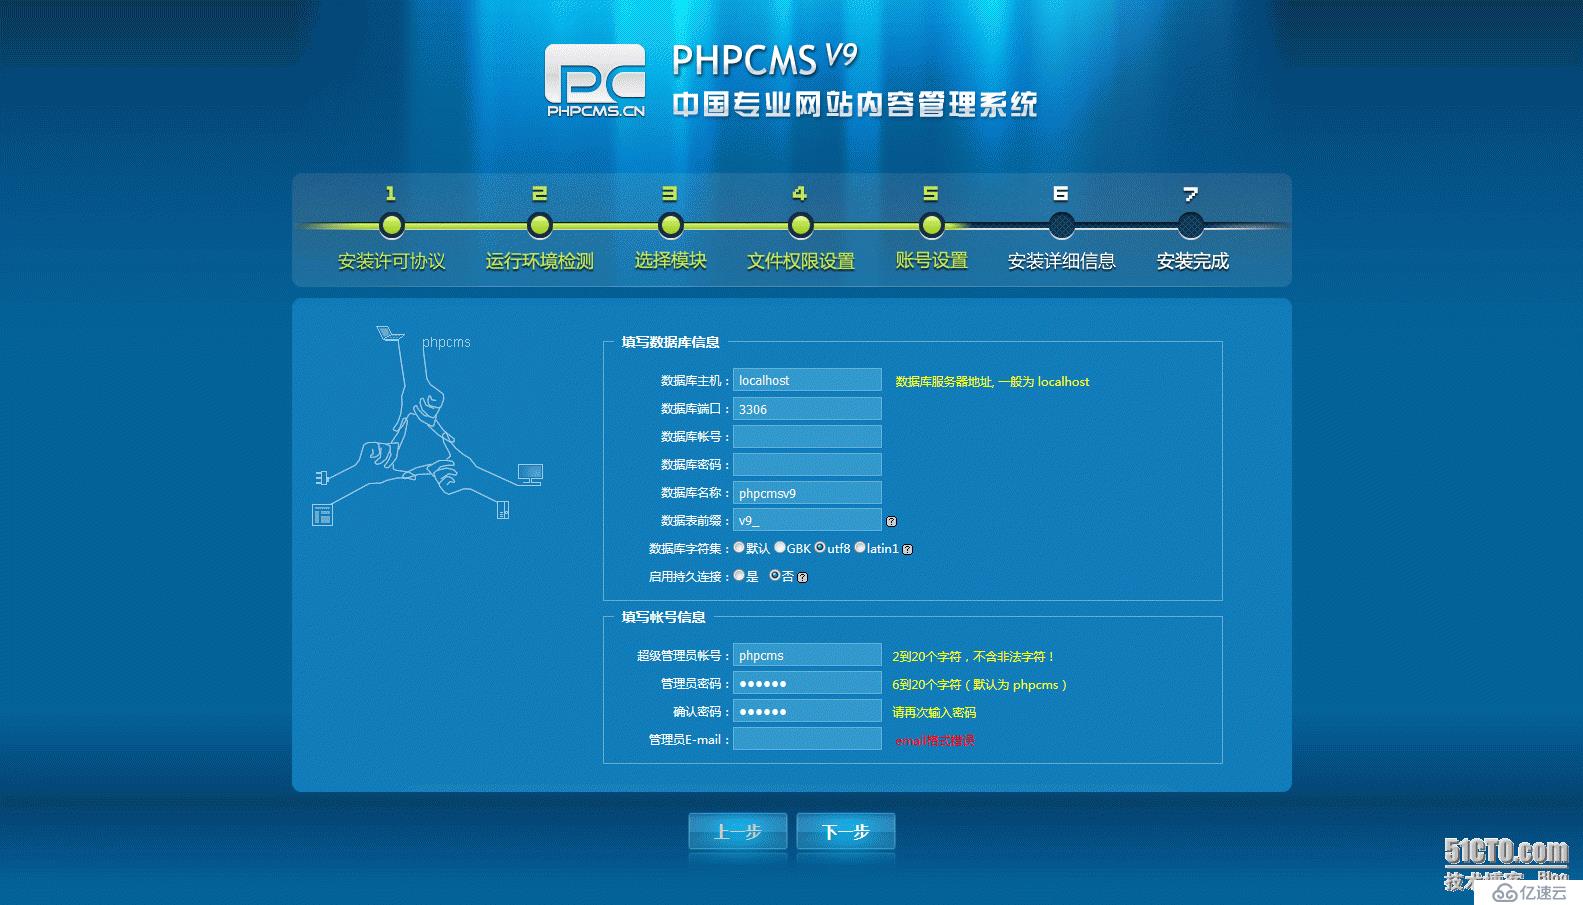
Task: Click the hint text 请再次输入密码
Action: (934, 713)
